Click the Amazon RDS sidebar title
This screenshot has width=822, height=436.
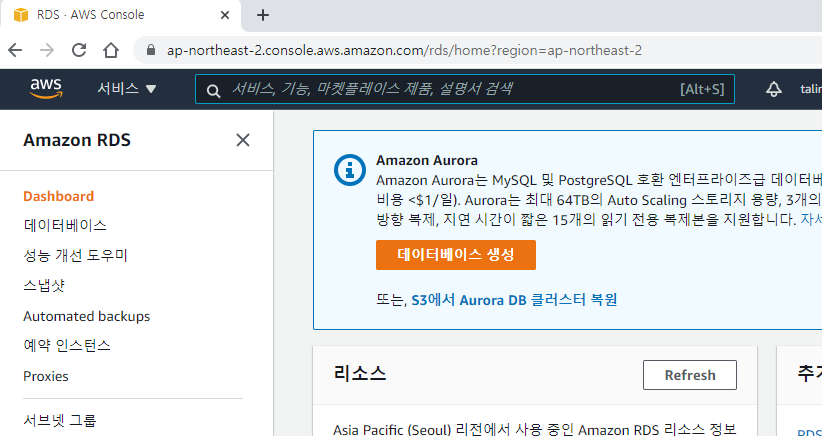click(x=77, y=140)
